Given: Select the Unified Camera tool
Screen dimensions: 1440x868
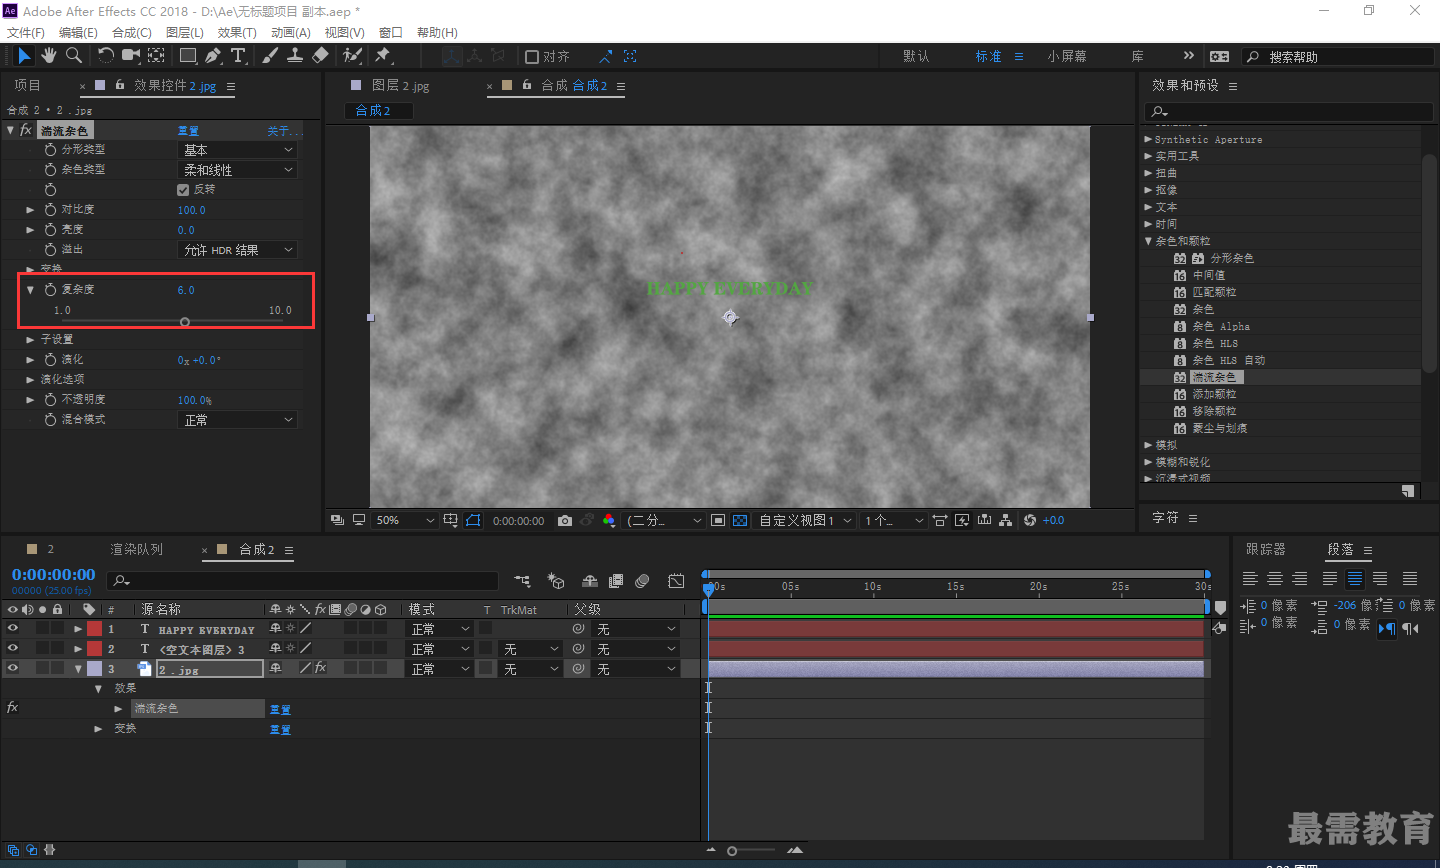Looking at the screenshot, I should click(130, 56).
